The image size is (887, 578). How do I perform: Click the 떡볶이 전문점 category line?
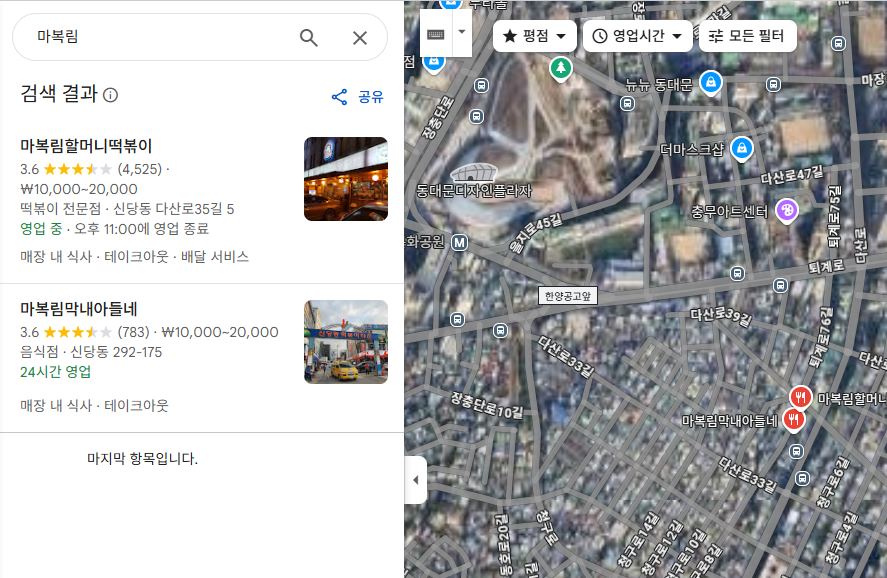click(x=61, y=209)
